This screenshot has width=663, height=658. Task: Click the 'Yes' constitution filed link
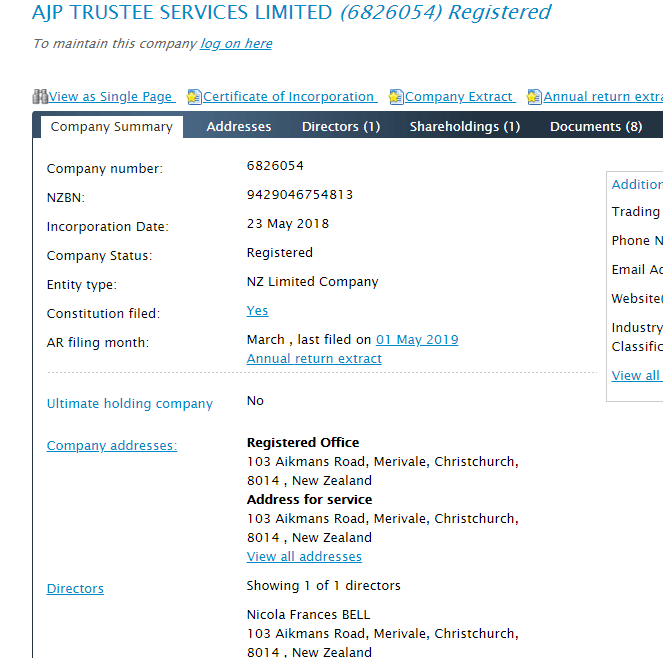pos(257,311)
